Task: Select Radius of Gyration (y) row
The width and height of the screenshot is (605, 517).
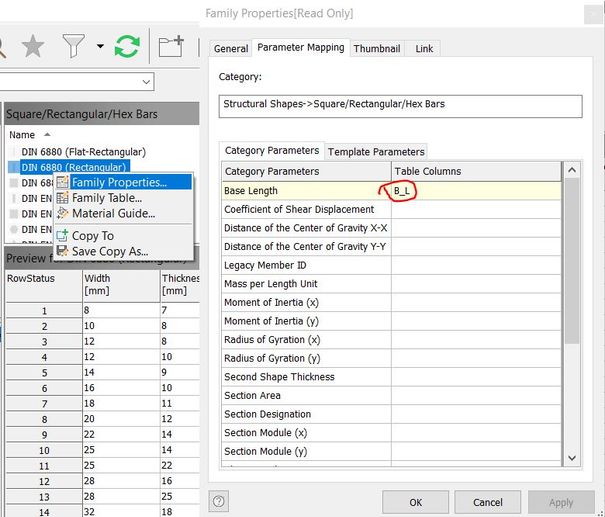Action: (x=391, y=358)
